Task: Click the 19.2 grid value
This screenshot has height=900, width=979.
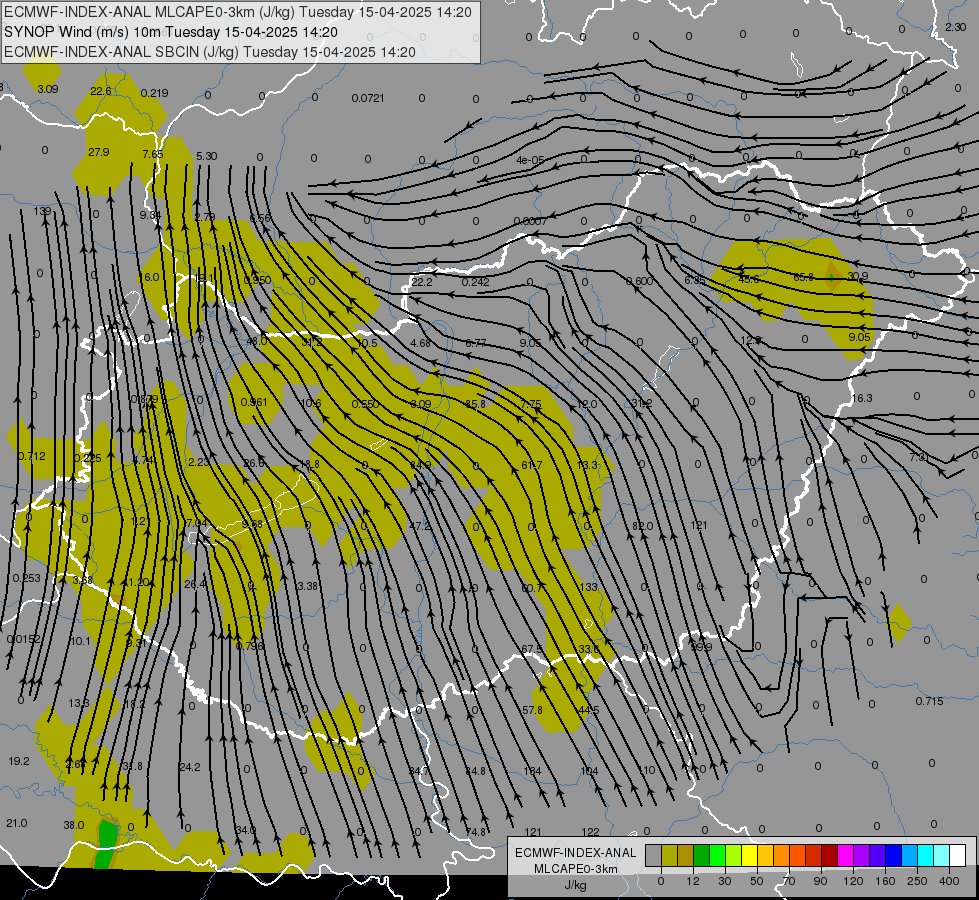Action: (x=19, y=761)
